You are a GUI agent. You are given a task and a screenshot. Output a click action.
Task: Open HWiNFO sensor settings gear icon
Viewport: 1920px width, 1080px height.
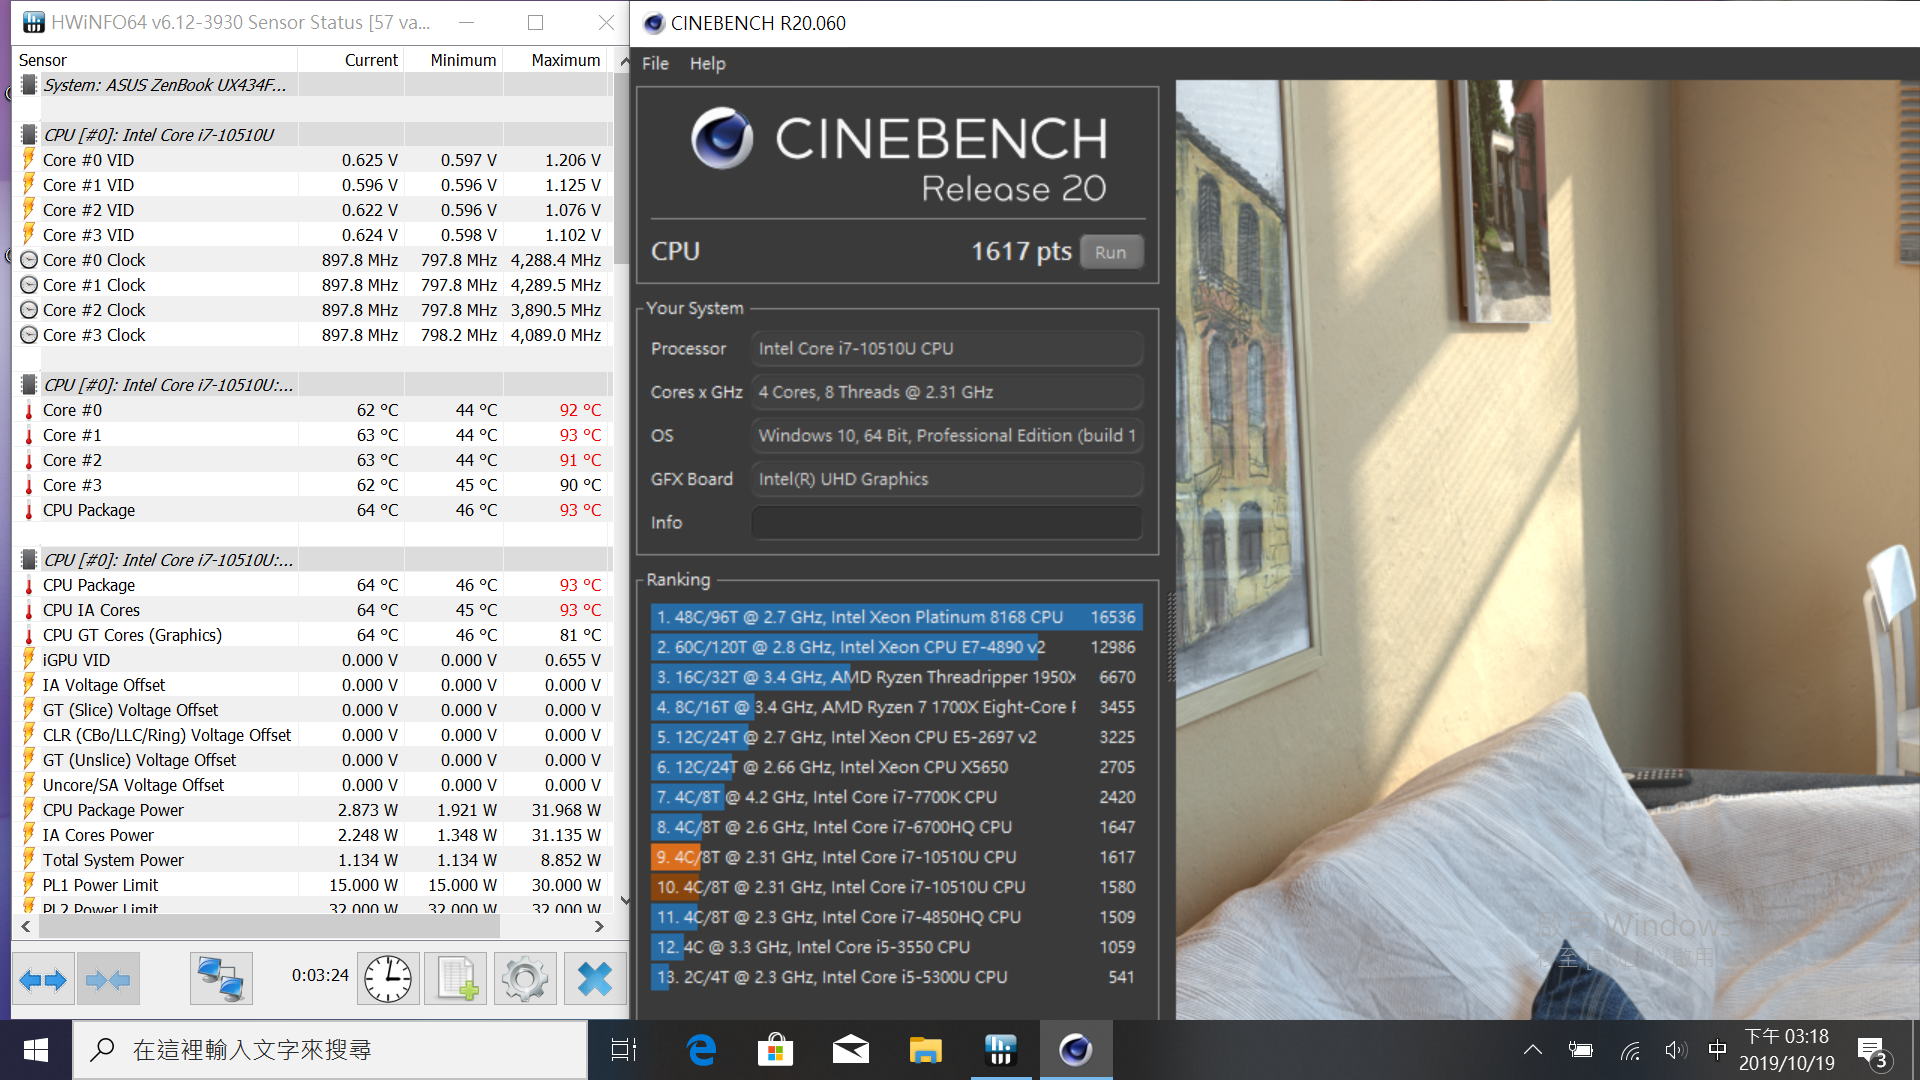(525, 979)
